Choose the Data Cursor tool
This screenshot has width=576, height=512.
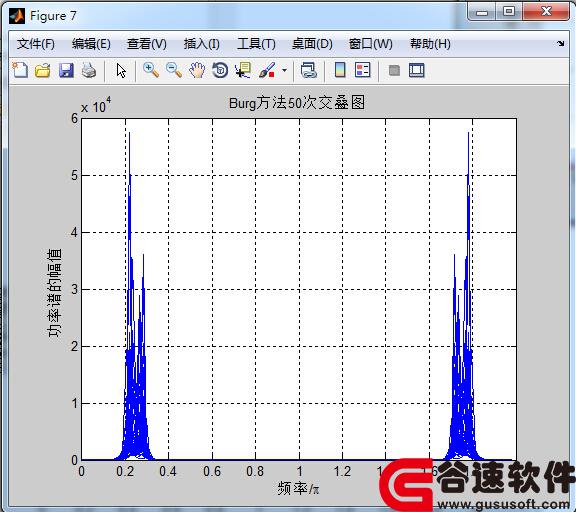click(243, 70)
